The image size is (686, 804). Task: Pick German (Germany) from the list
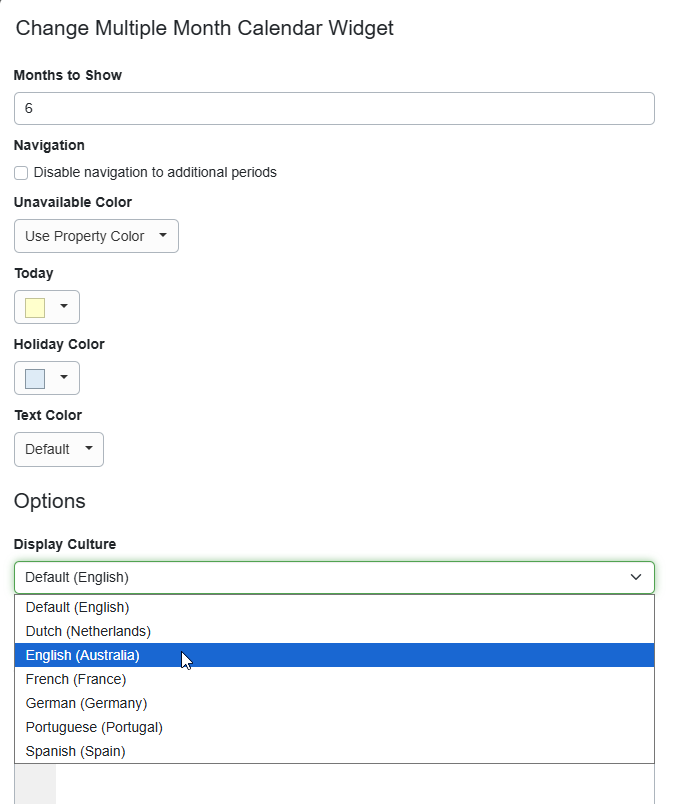pos(86,703)
